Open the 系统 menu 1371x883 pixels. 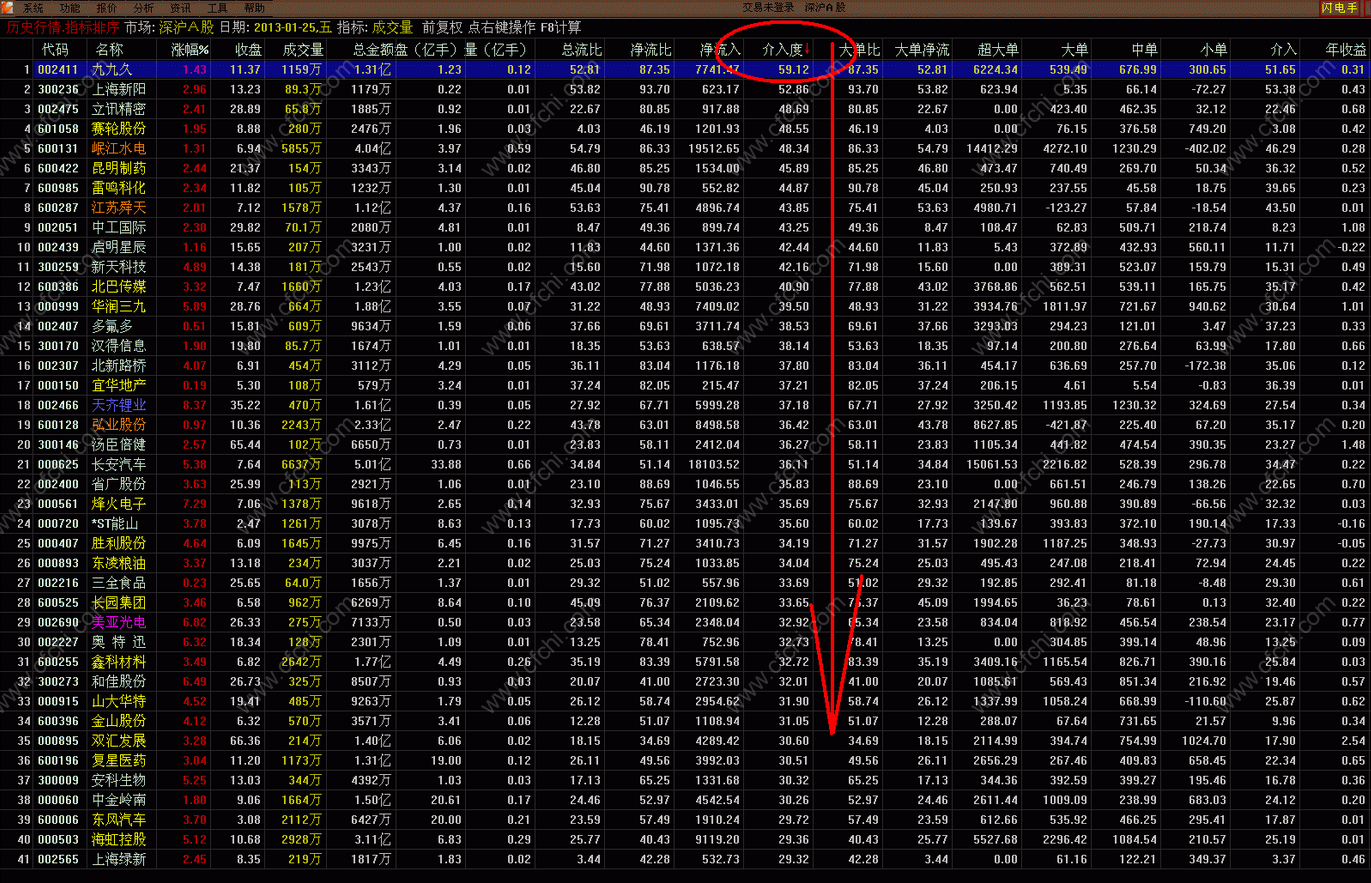33,7
